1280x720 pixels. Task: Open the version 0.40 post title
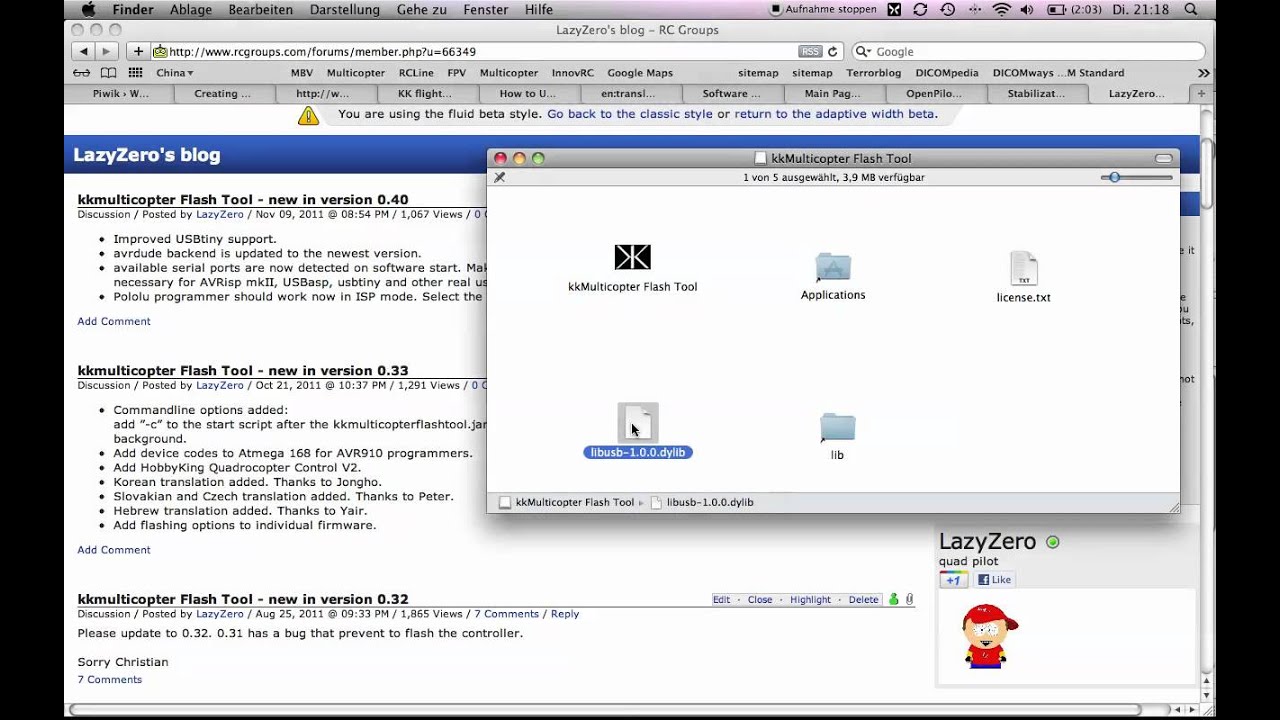pos(243,199)
